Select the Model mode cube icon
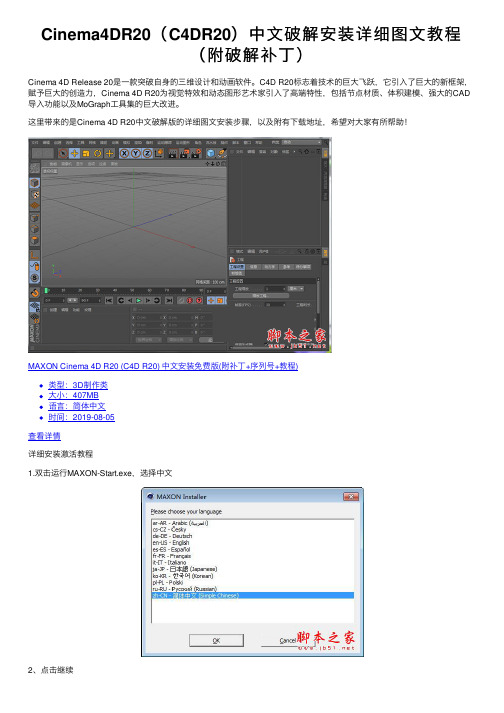The height and width of the screenshot is (713, 504). click(x=35, y=182)
